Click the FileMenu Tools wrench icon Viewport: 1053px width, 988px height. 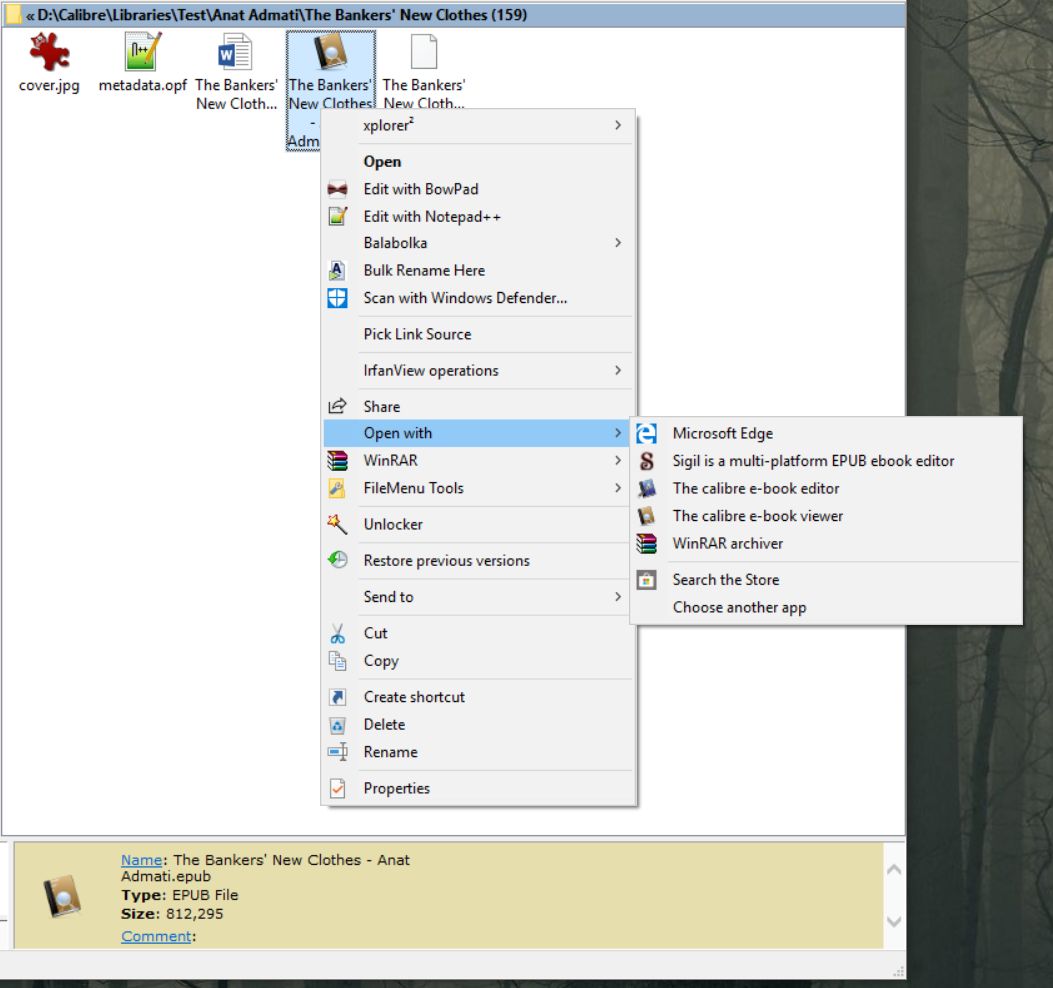tap(337, 488)
